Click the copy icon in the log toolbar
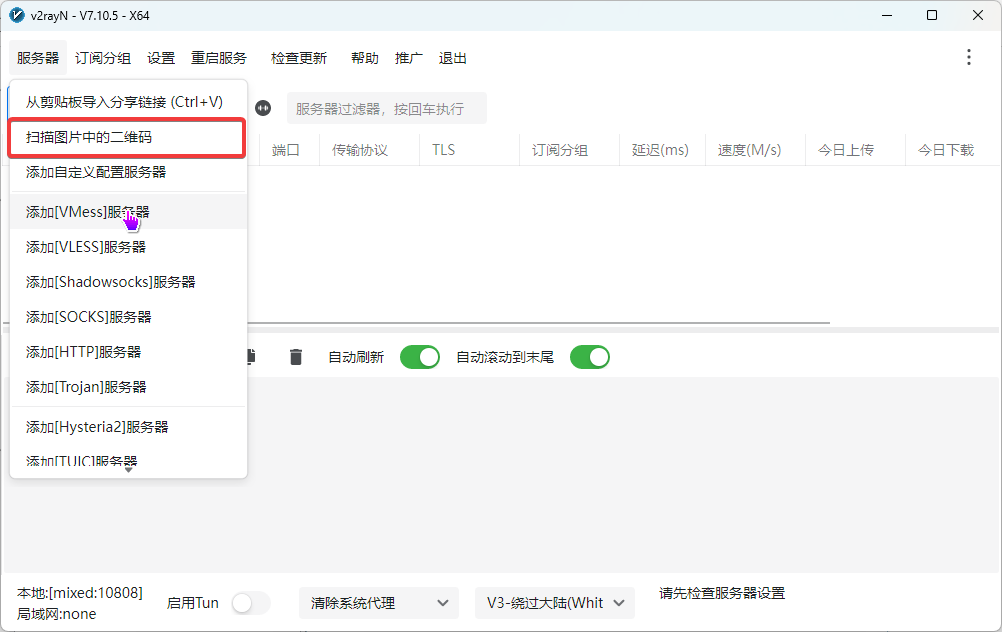 [250, 357]
